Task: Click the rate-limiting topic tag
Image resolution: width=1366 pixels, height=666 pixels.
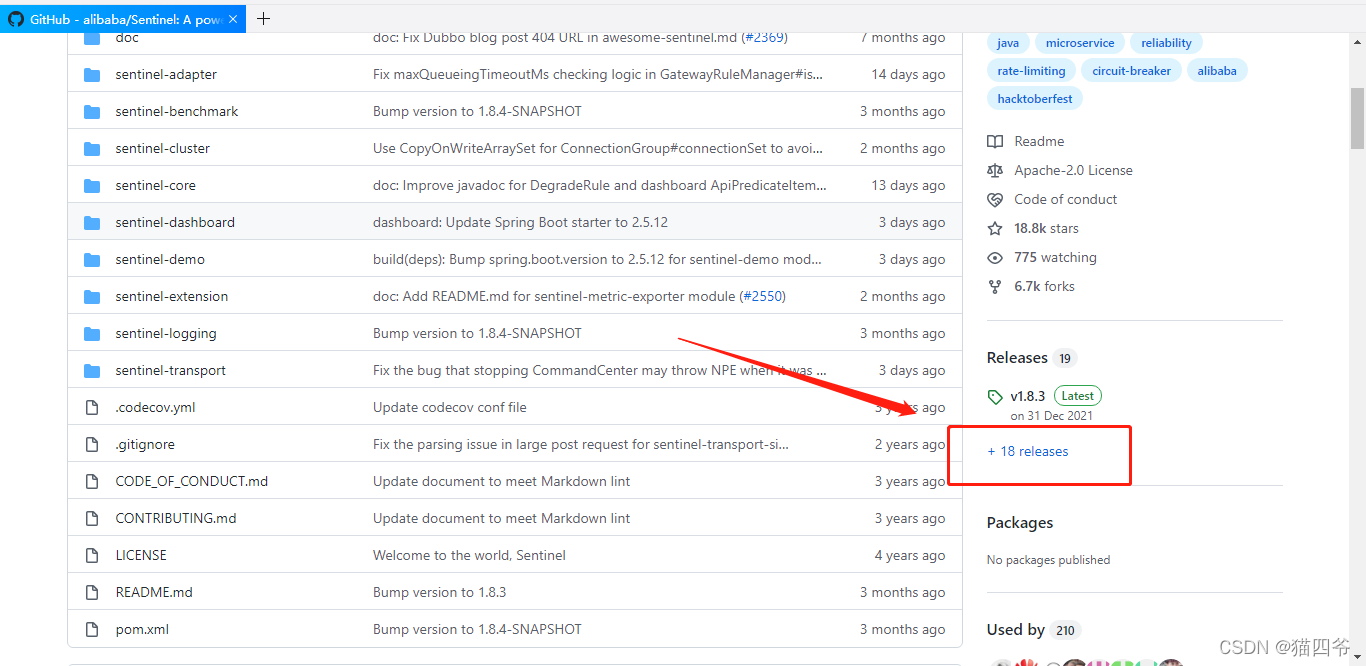Action: pos(1031,71)
